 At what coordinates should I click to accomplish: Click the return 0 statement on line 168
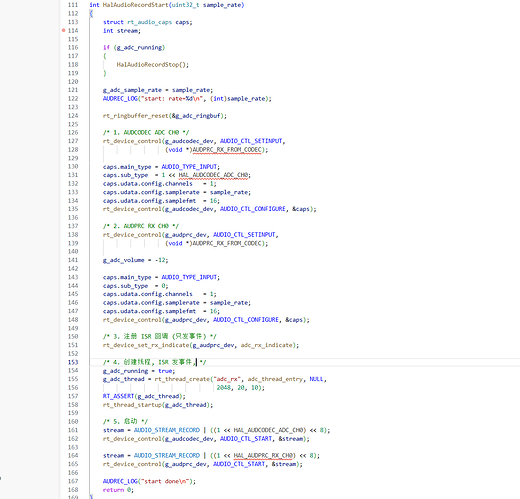pos(118,490)
